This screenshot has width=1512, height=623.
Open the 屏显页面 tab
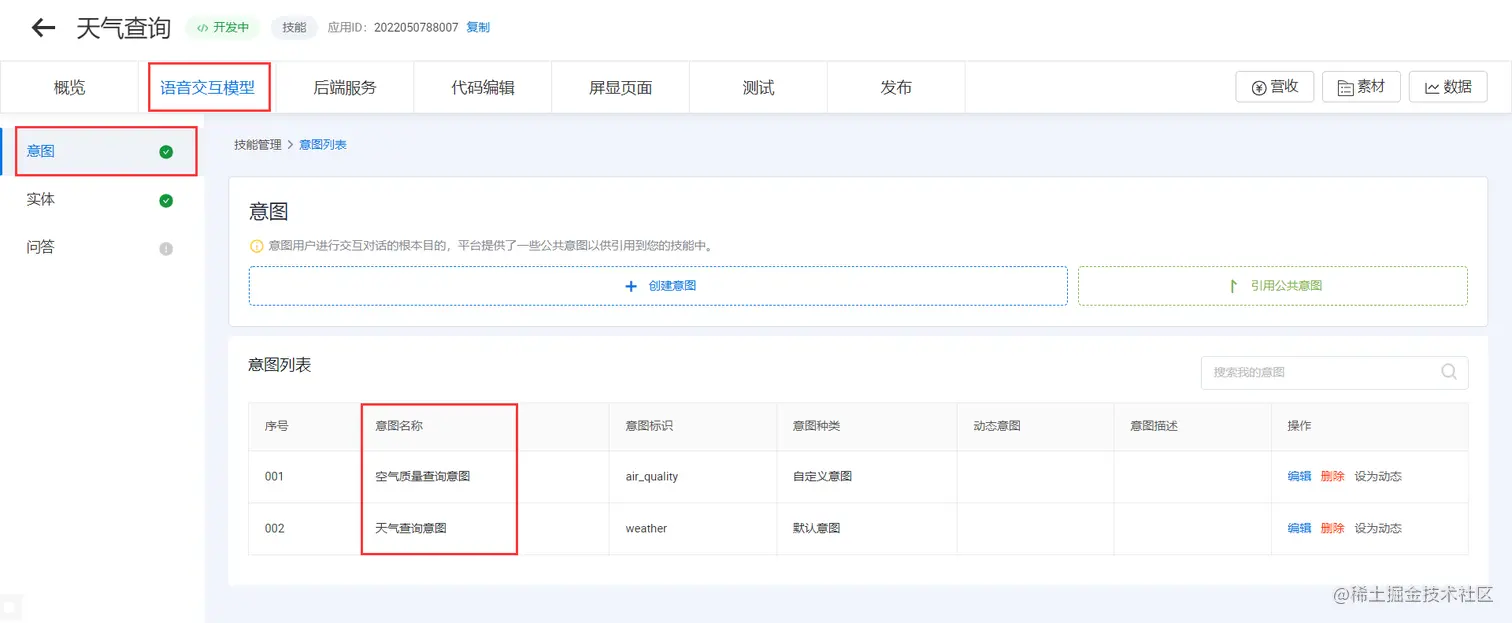click(621, 88)
